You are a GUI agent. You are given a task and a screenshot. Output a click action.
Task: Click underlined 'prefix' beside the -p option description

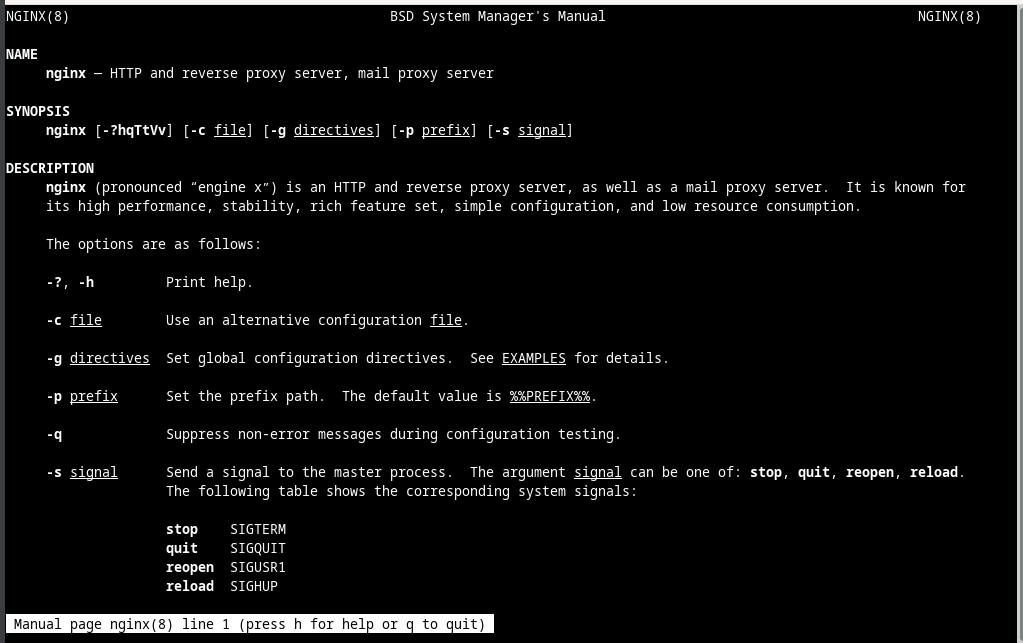point(93,396)
